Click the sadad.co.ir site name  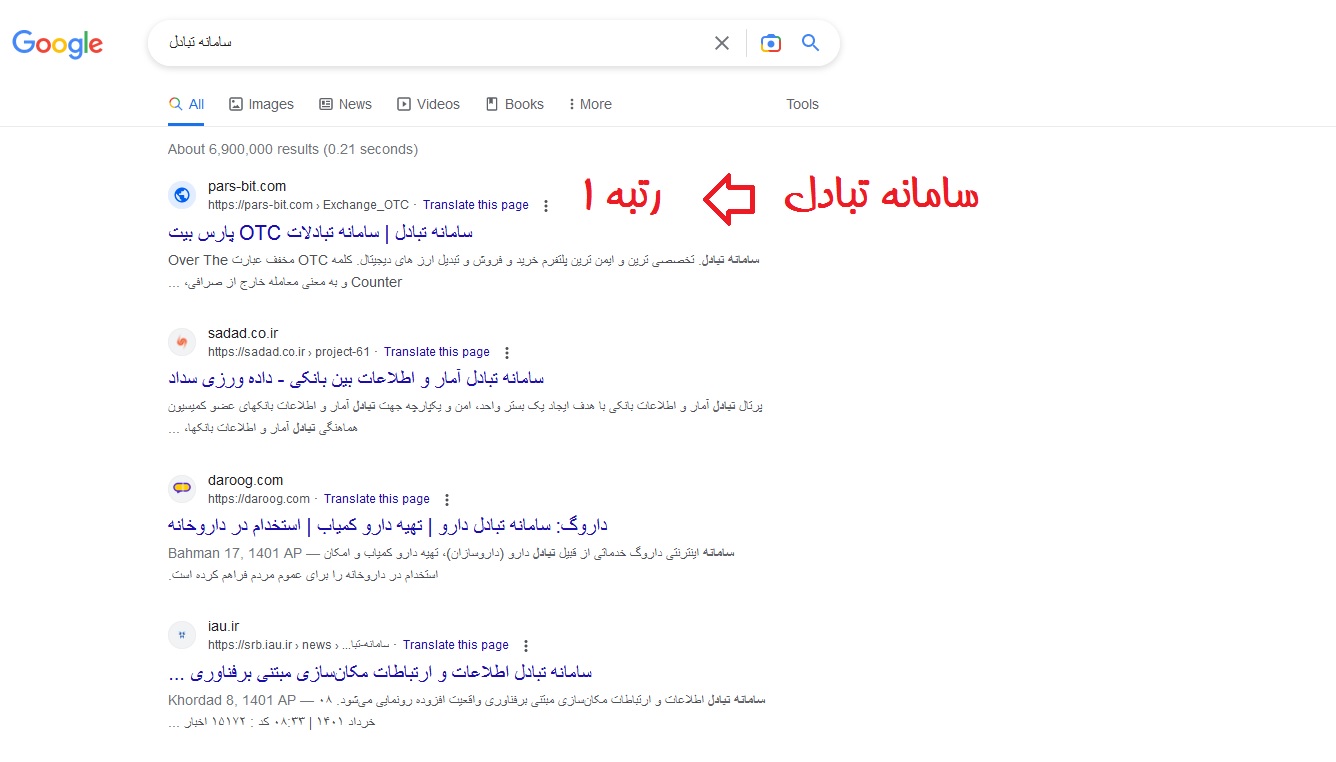pyautogui.click(x=243, y=333)
